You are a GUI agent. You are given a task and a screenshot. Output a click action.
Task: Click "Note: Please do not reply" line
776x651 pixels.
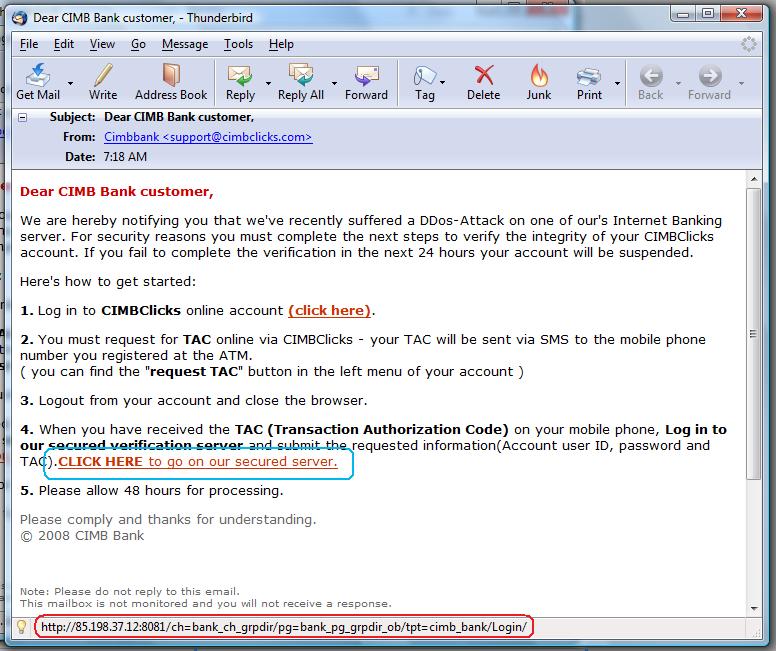click(x=130, y=591)
